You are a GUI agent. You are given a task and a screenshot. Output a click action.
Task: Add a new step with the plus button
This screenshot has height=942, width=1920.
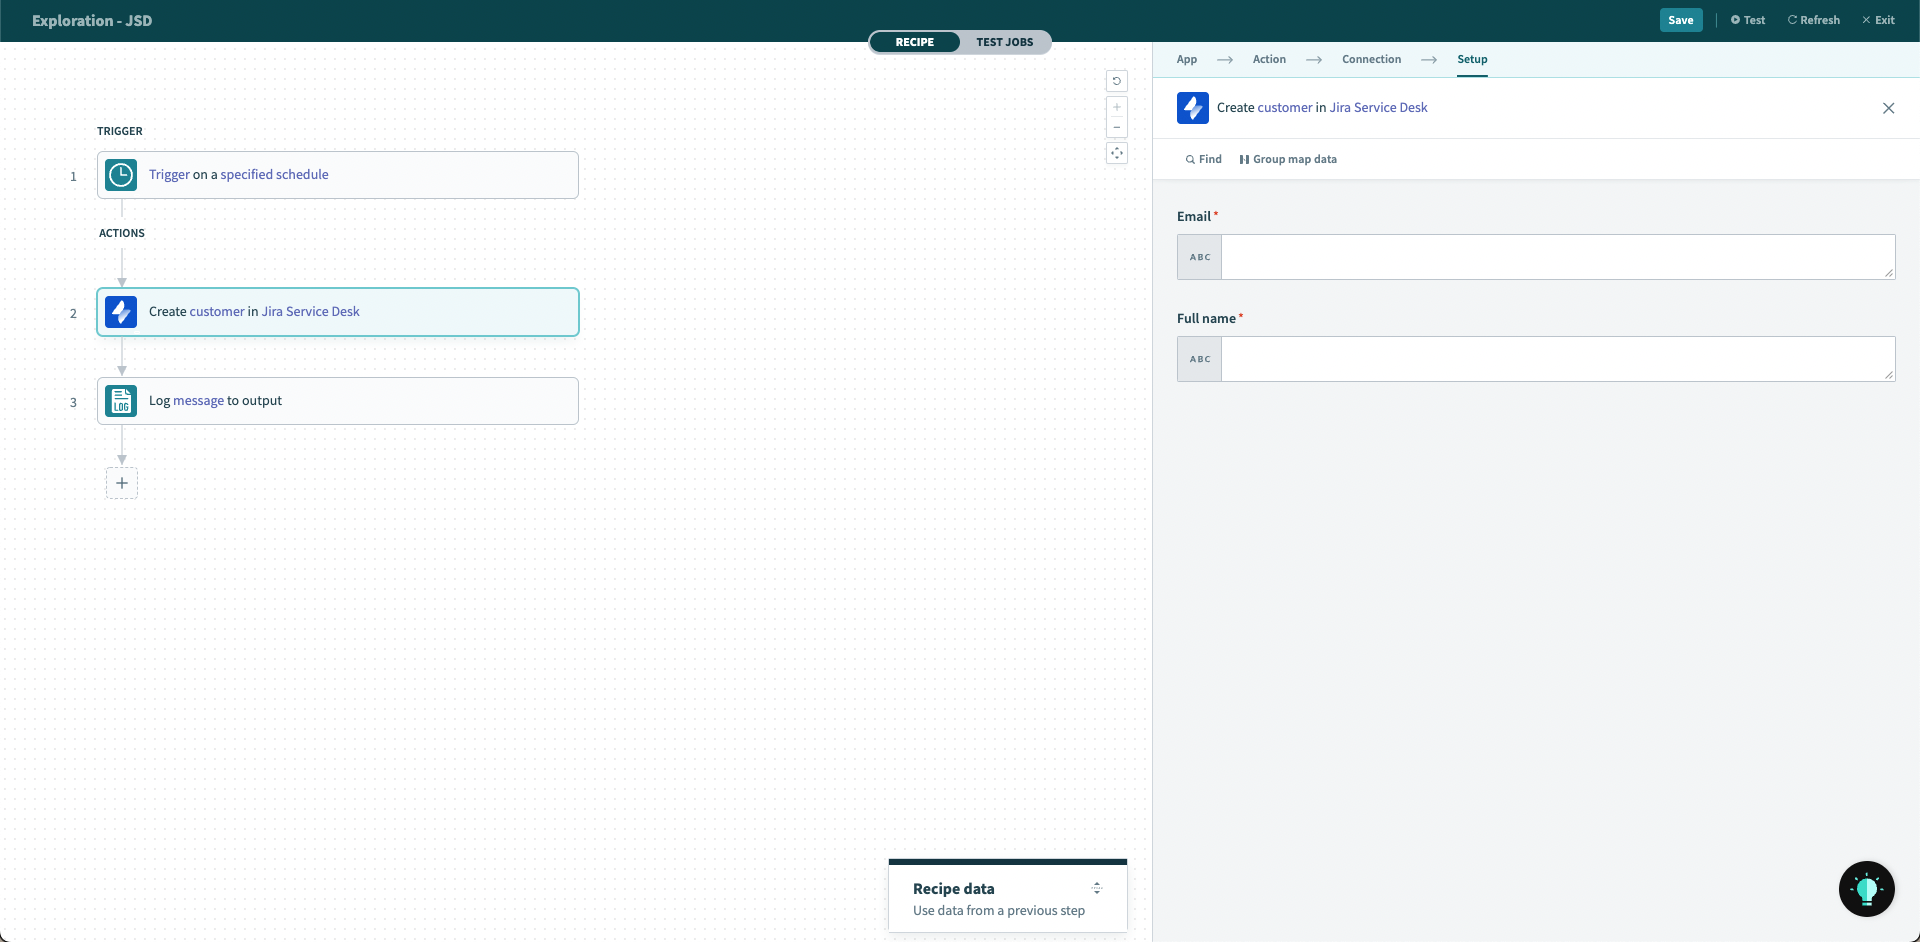pyautogui.click(x=121, y=483)
